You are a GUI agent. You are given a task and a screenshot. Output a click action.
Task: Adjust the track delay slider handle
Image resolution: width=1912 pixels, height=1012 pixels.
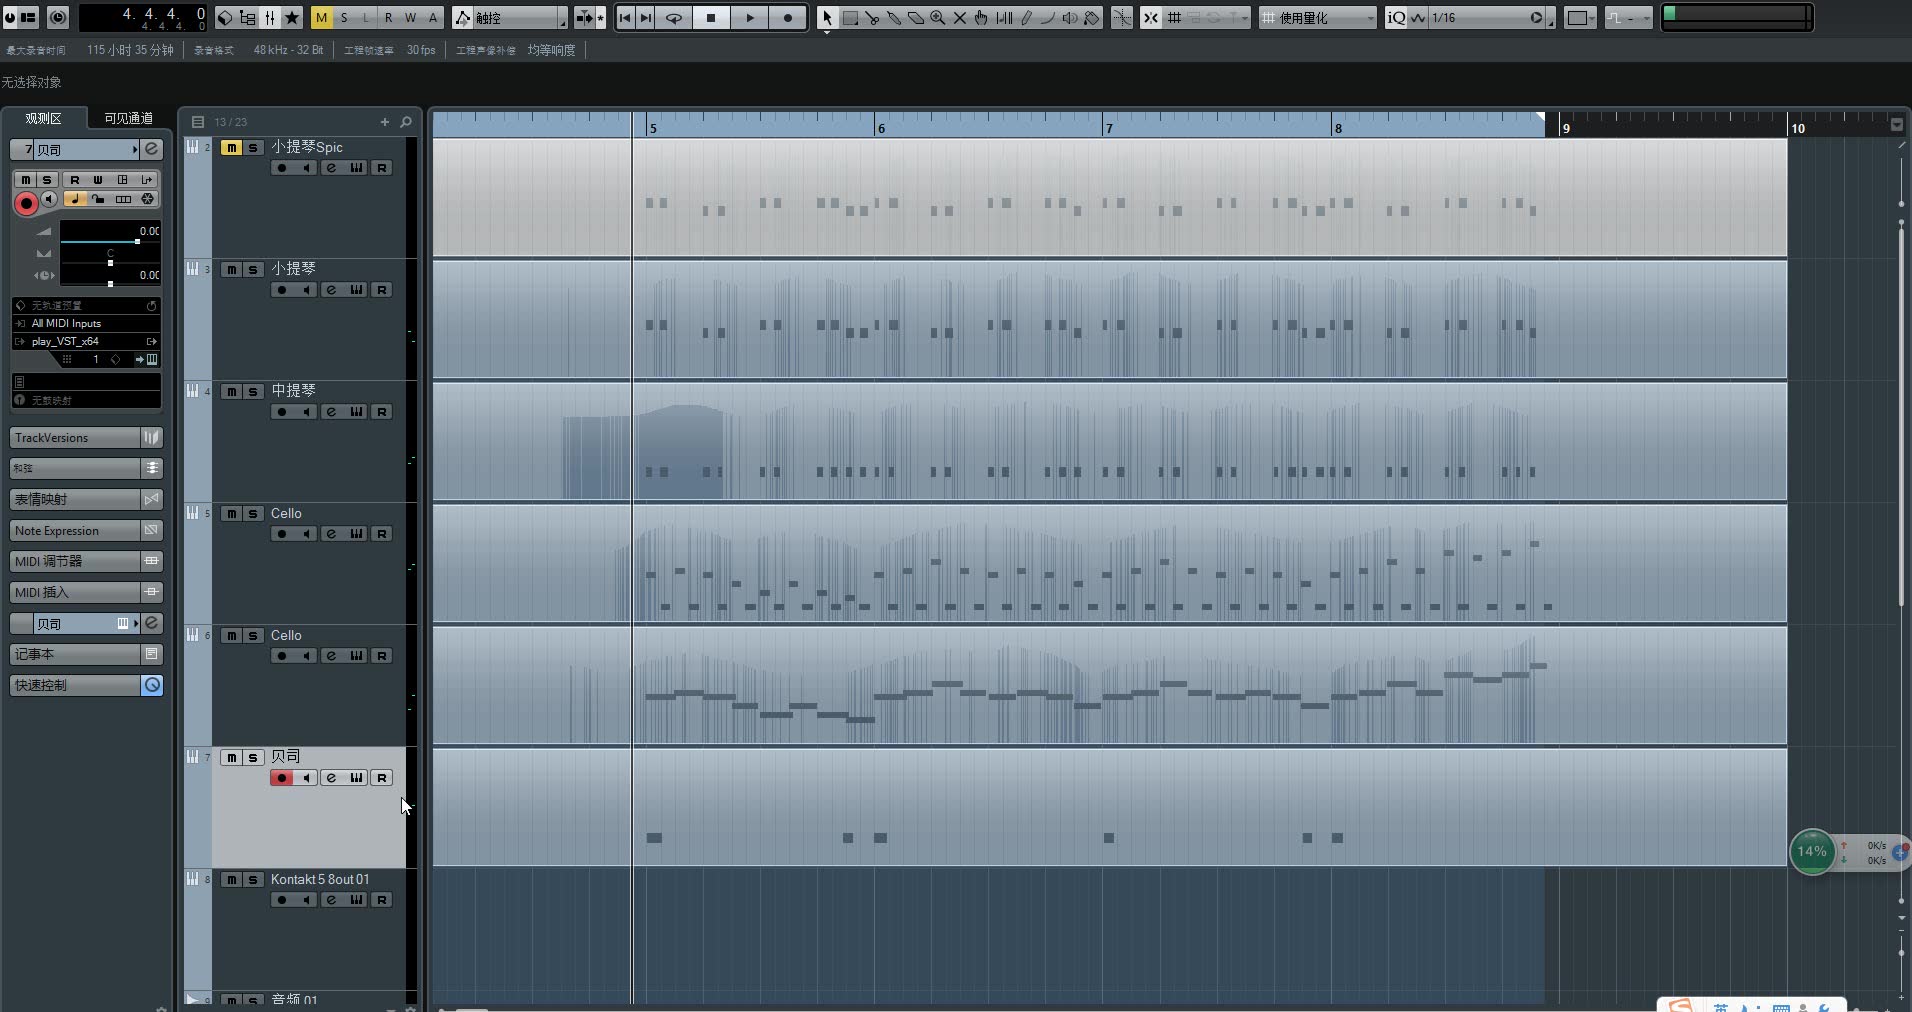(110, 284)
